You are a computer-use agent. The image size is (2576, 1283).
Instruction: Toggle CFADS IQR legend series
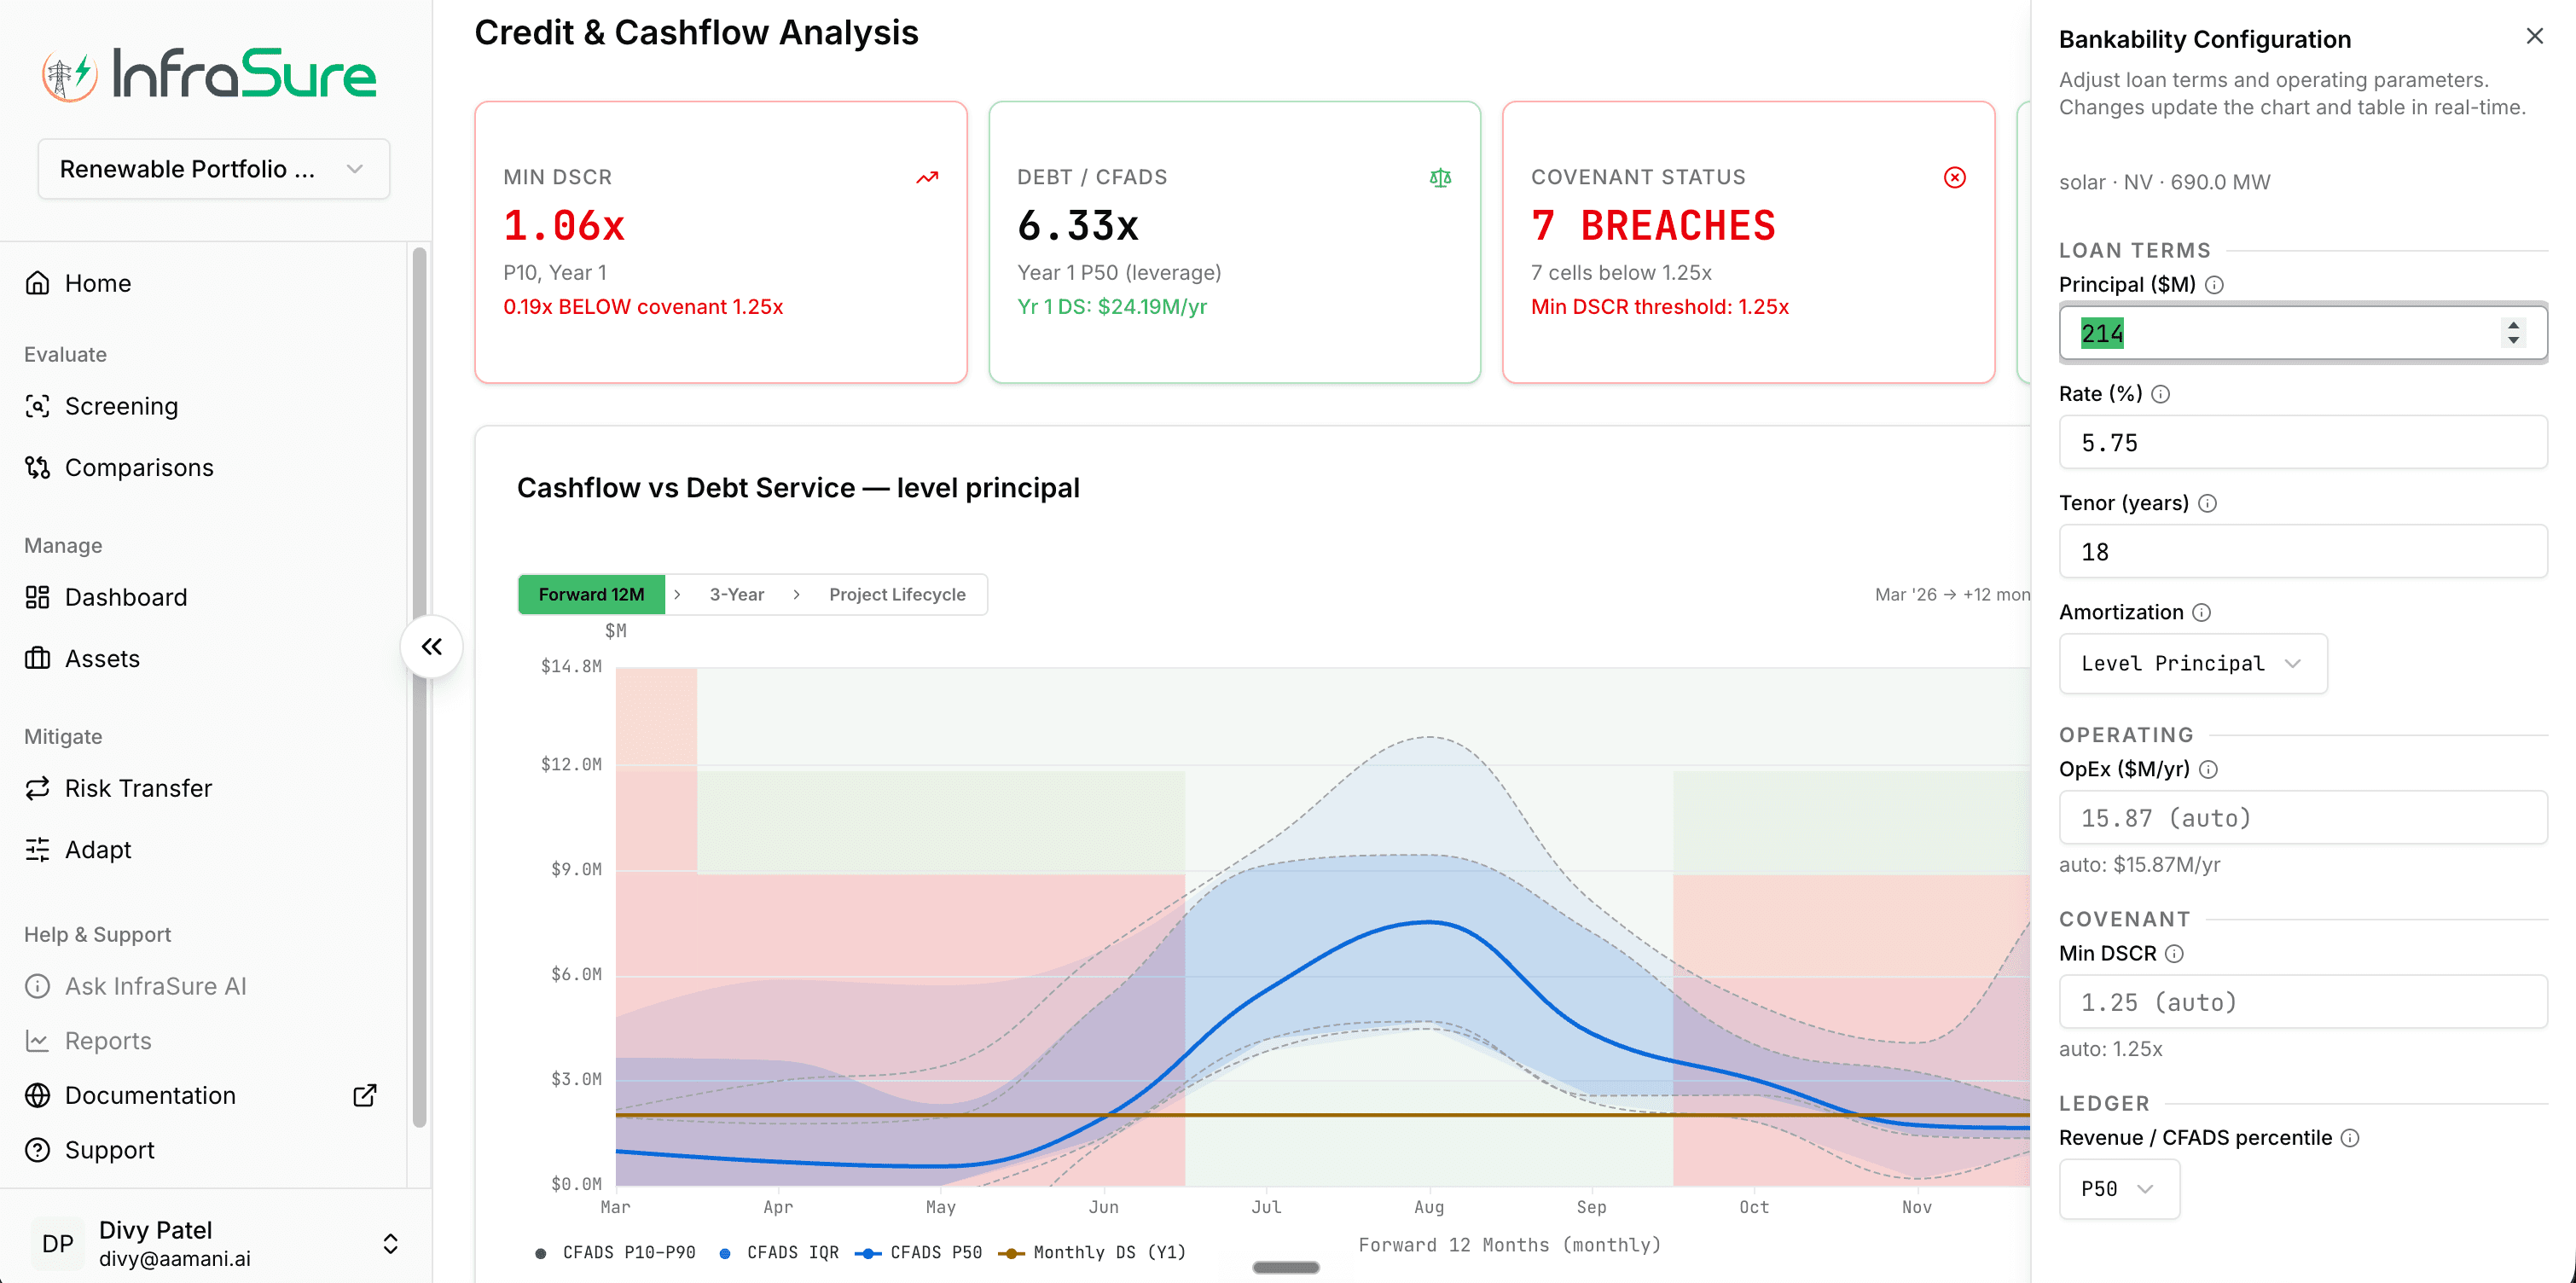click(x=780, y=1252)
